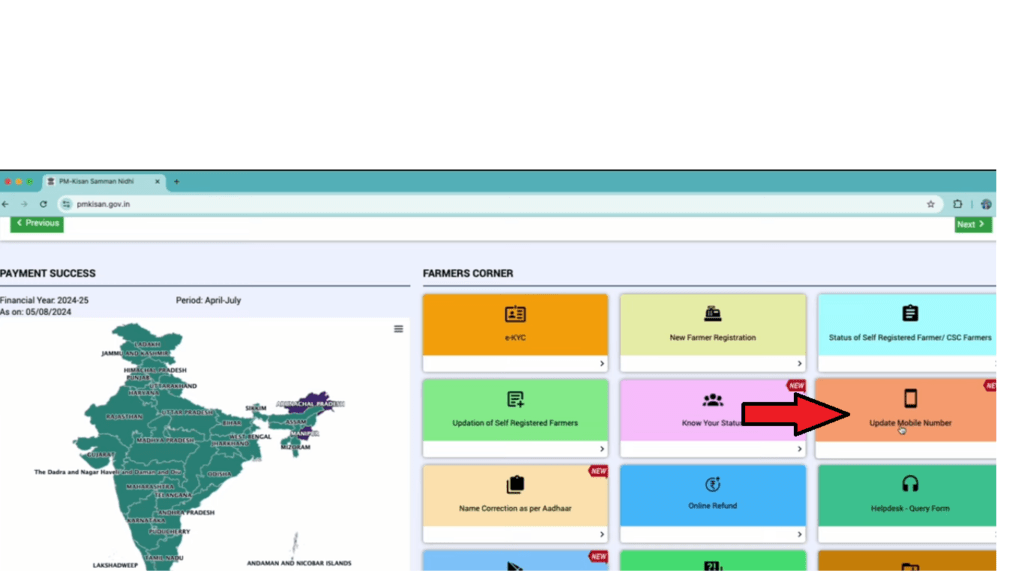Screen dimensions: 1024x576
Task: Open the Update Mobile Number link
Action: pyautogui.click(x=910, y=423)
